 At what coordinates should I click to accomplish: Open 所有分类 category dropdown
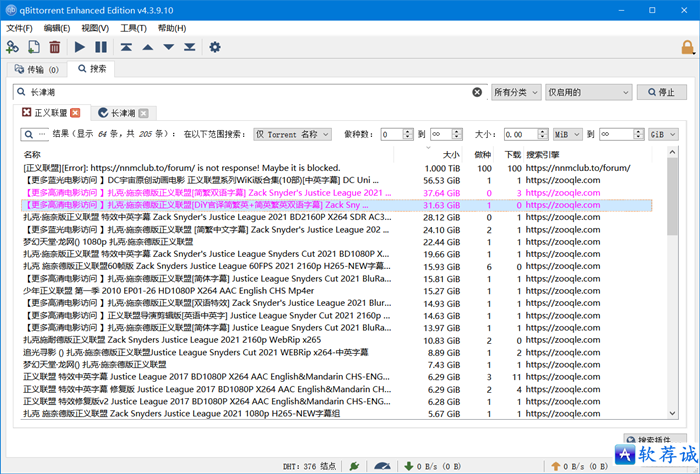(516, 92)
